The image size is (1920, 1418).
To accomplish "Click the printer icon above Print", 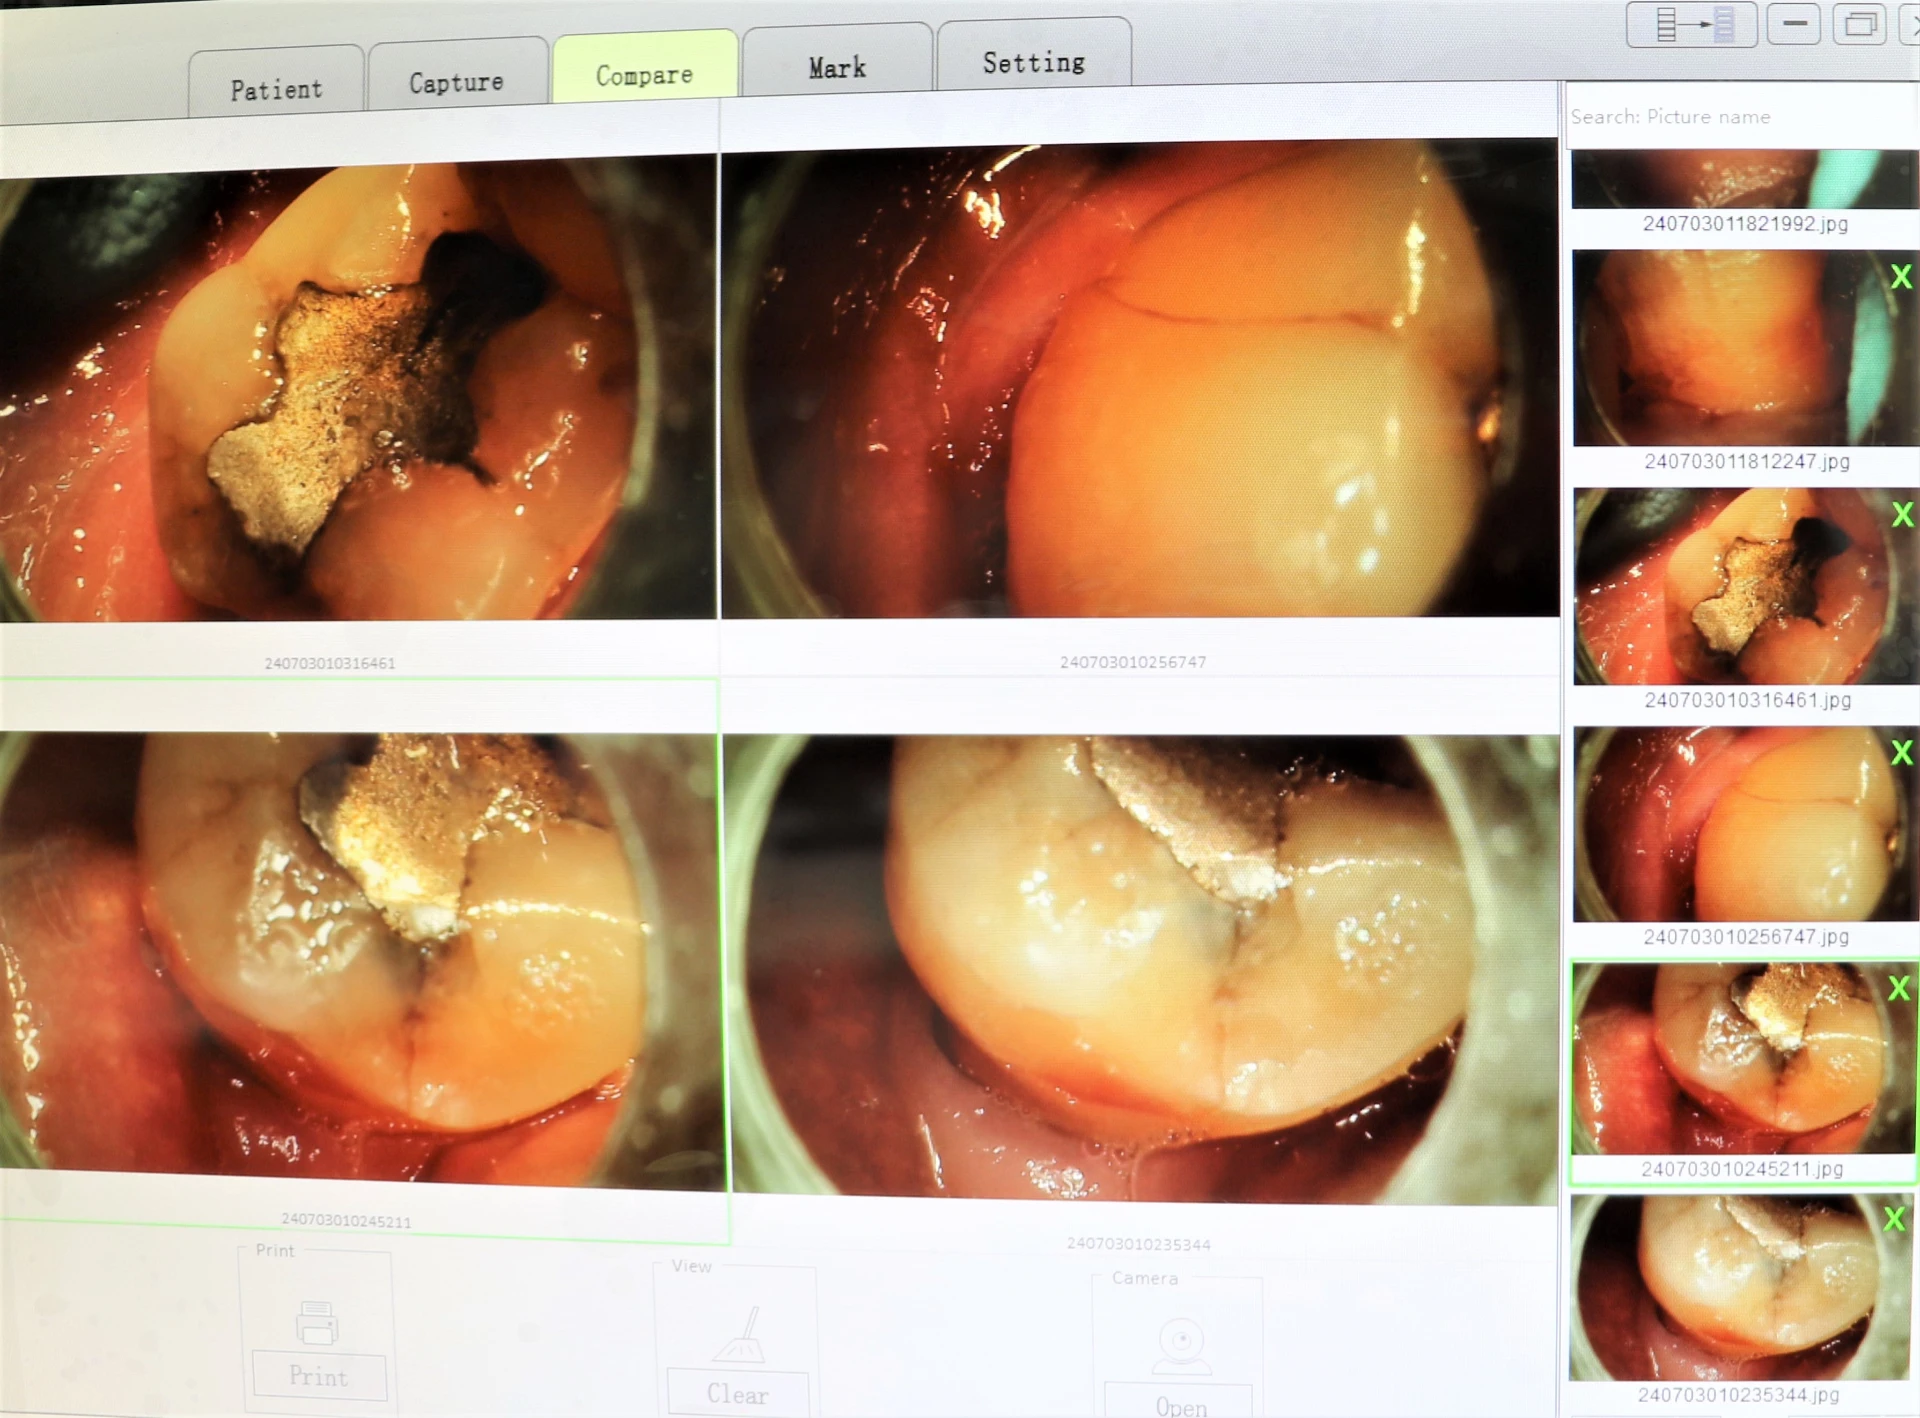I will coord(317,1323).
